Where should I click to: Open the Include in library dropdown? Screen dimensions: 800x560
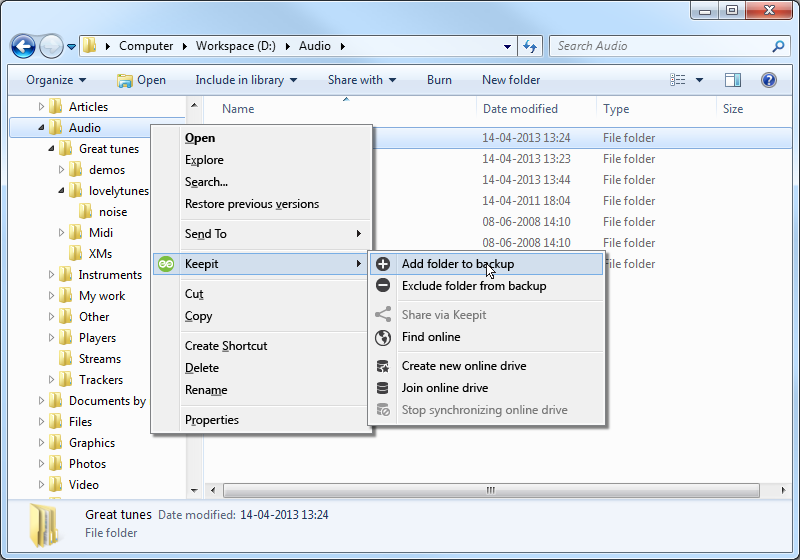246,80
